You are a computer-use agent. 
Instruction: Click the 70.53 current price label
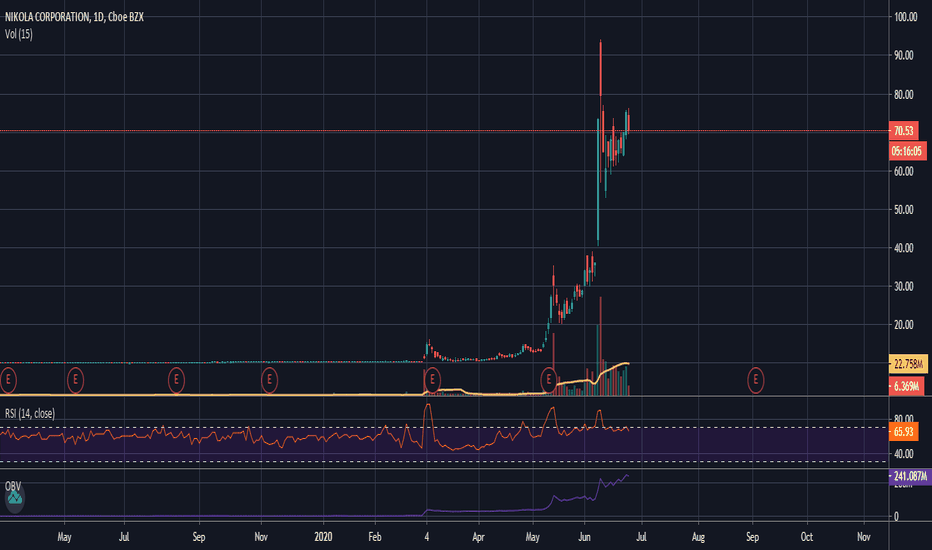[x=903, y=131]
